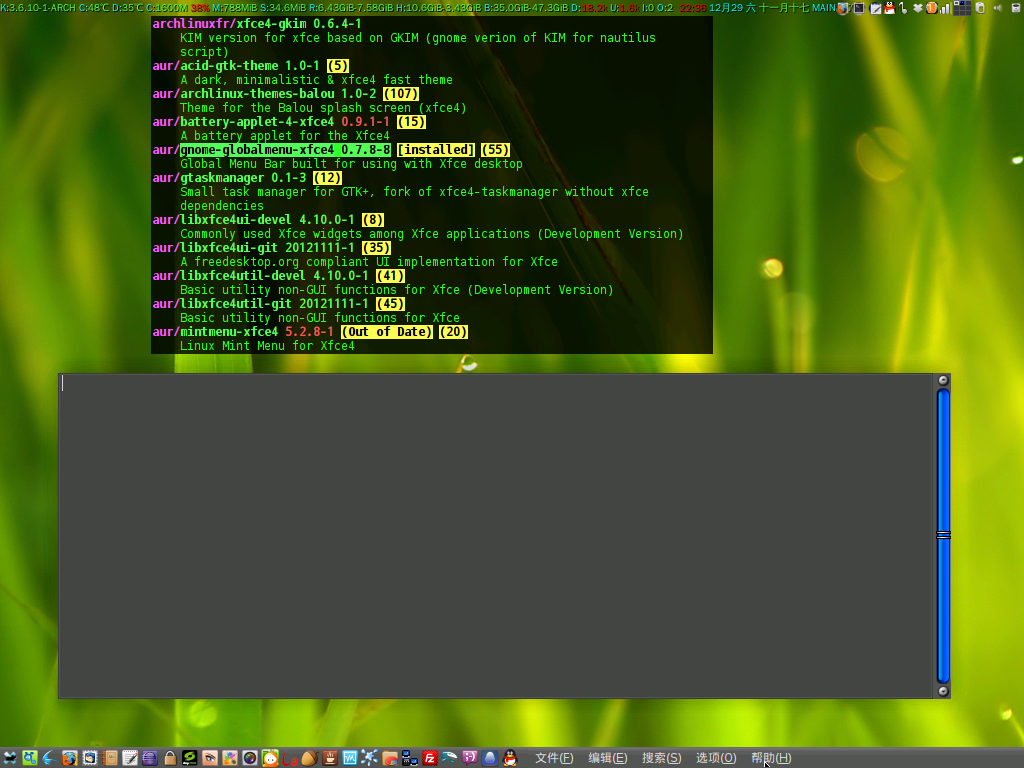Open the blue splash-star dock icon
The image size is (1024, 768).
tap(370, 758)
